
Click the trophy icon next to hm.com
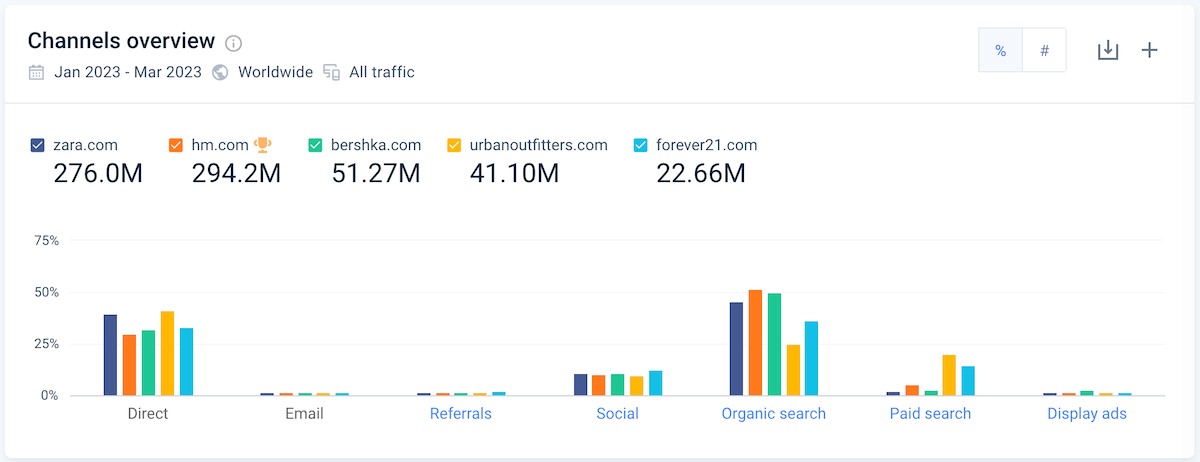[263, 144]
